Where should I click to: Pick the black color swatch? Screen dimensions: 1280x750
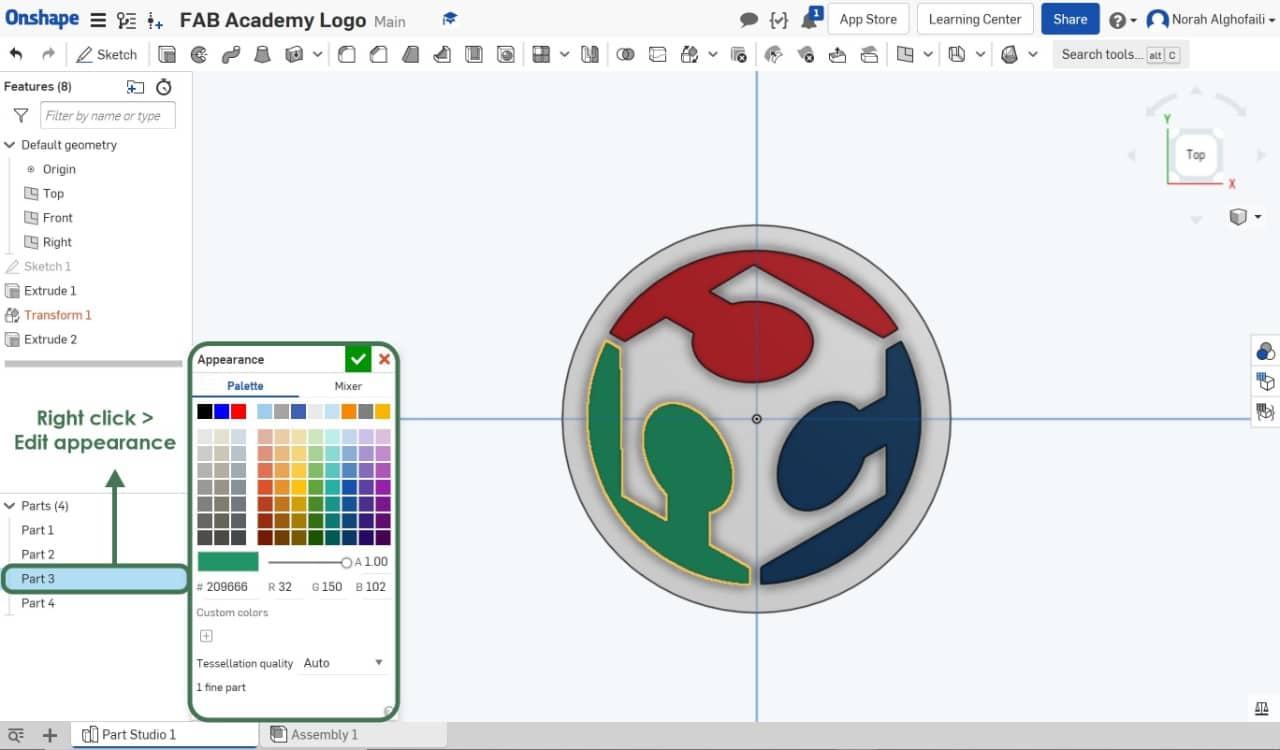point(204,411)
